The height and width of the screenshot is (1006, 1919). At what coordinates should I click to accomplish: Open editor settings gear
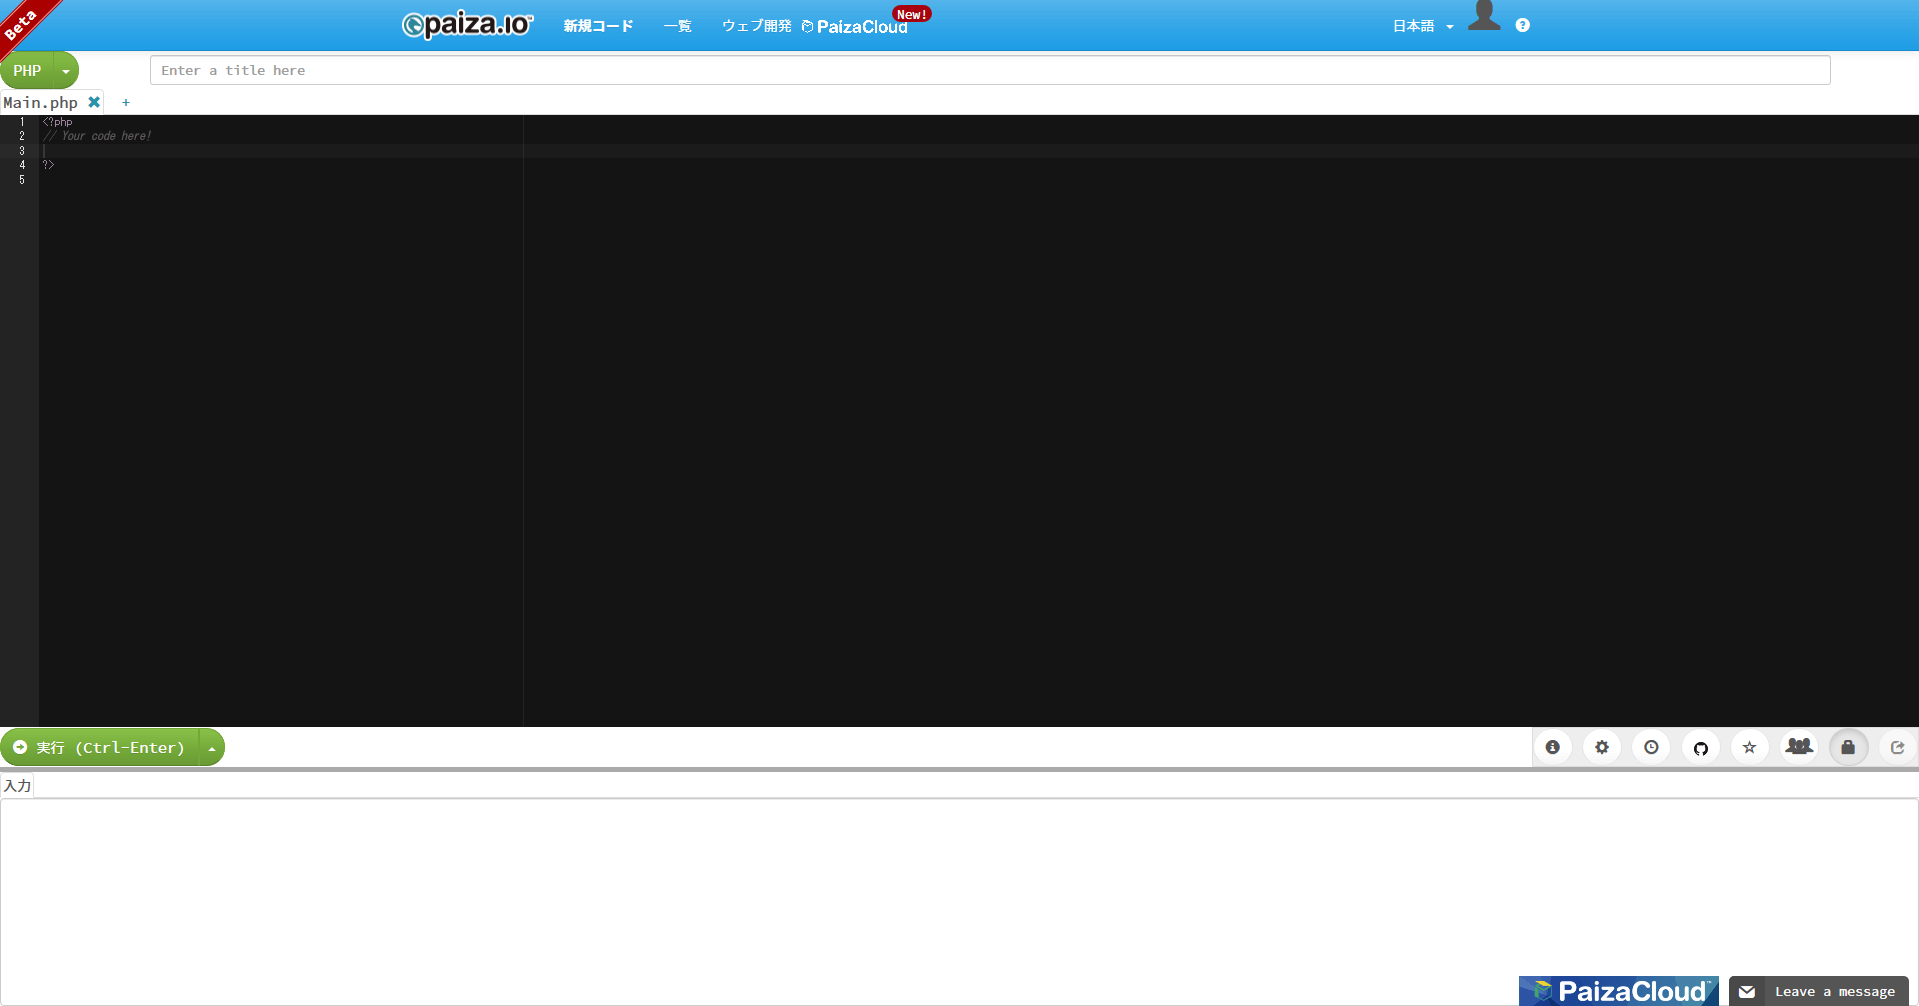click(x=1602, y=747)
